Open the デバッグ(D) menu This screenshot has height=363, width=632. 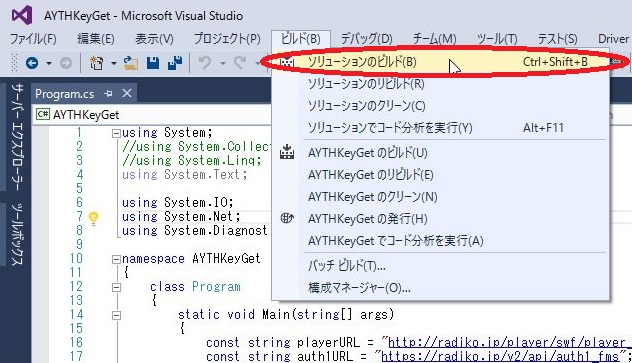[x=366, y=39]
